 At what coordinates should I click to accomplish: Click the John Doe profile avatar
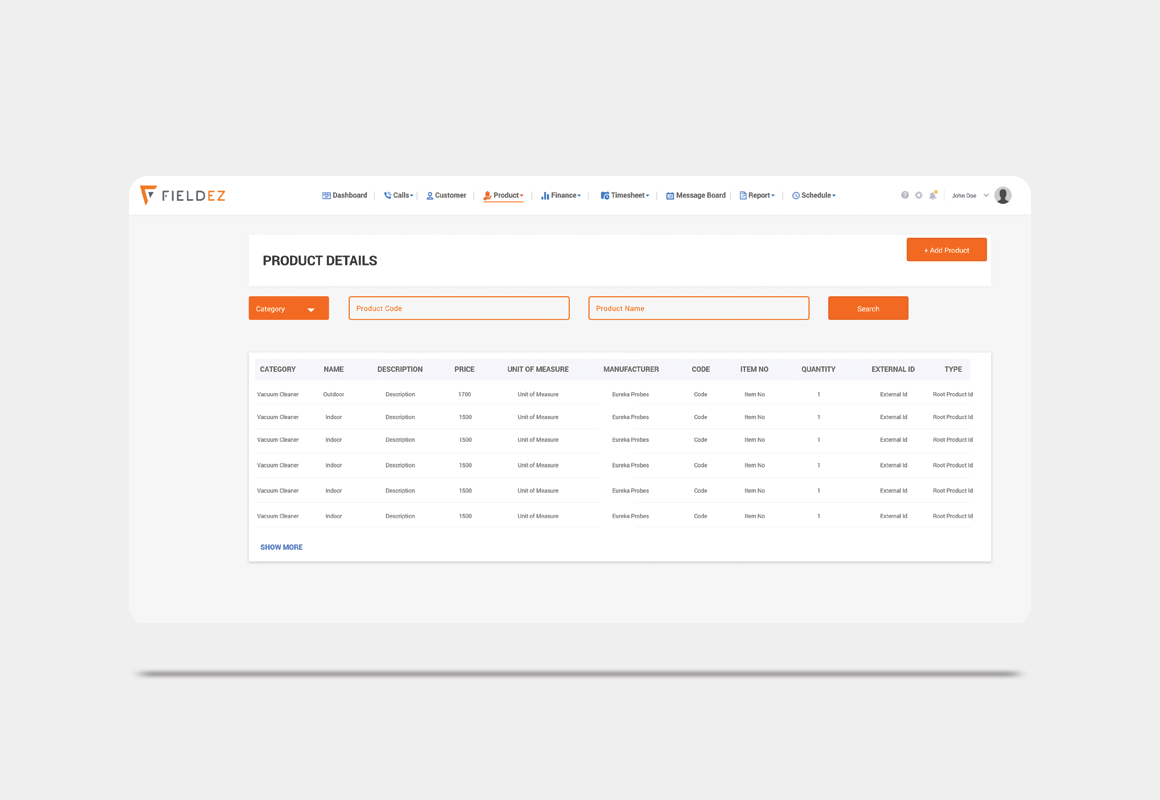point(1003,196)
